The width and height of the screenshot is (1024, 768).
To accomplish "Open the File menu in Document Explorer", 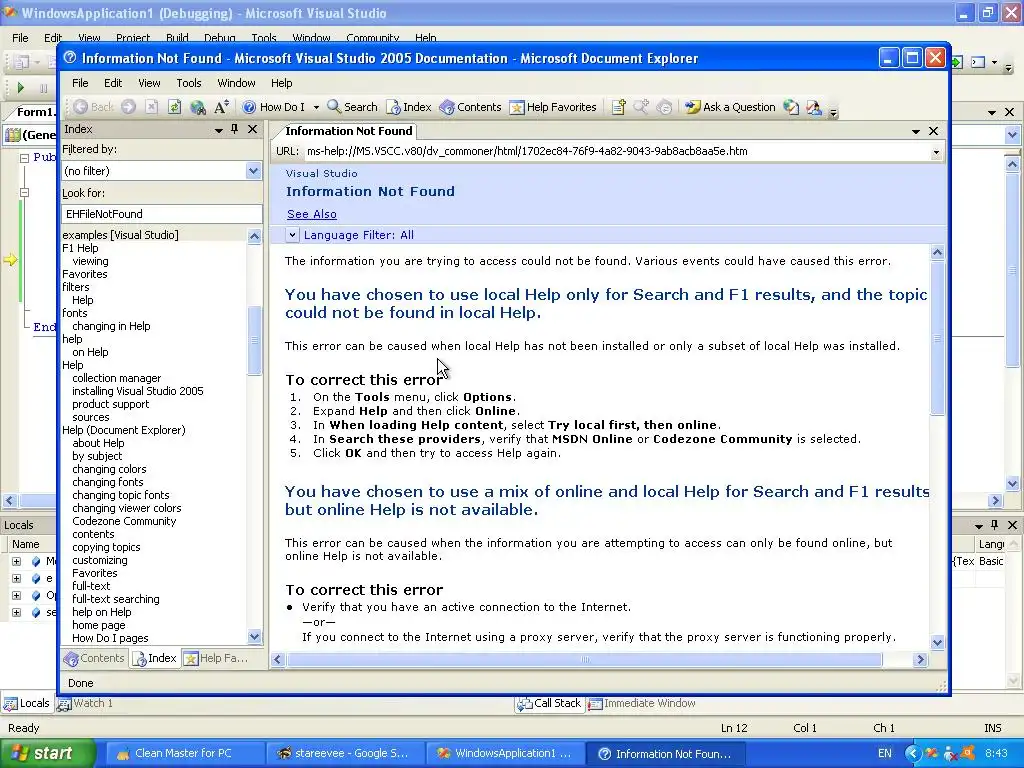I will (80, 83).
